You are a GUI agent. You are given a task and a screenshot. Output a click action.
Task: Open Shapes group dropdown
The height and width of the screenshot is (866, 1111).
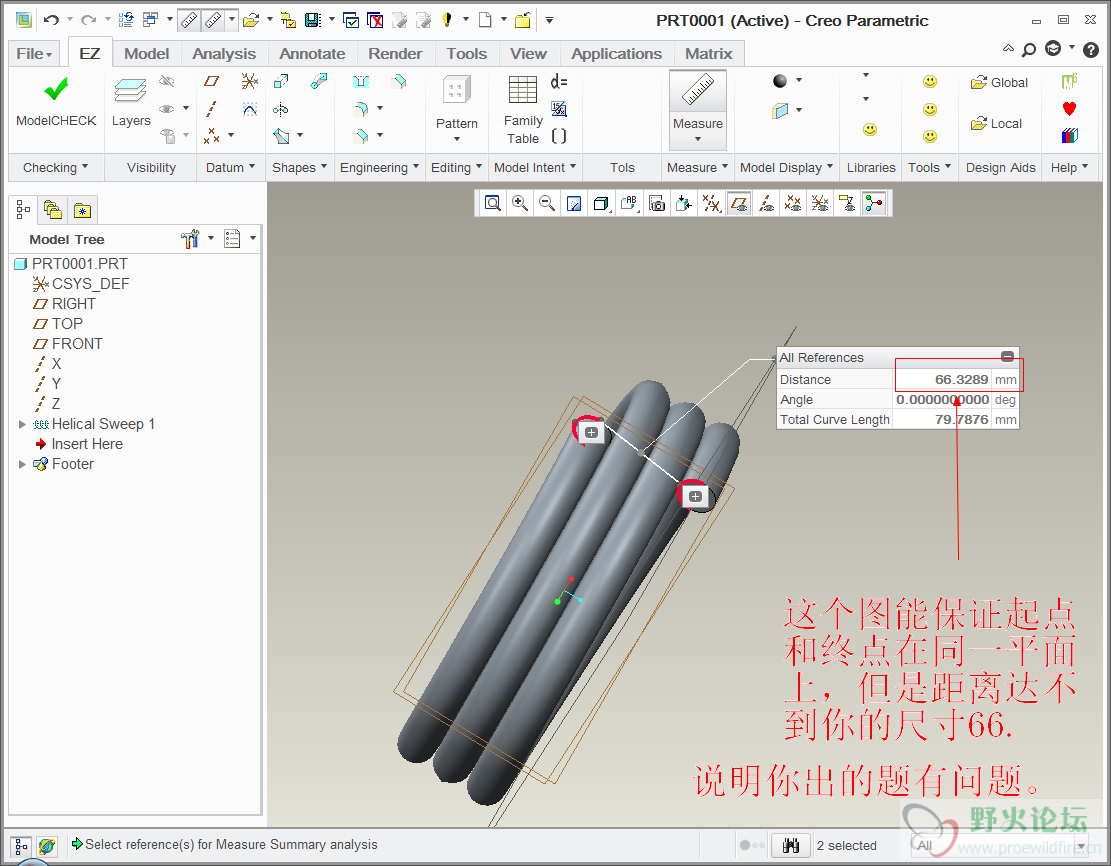point(299,167)
